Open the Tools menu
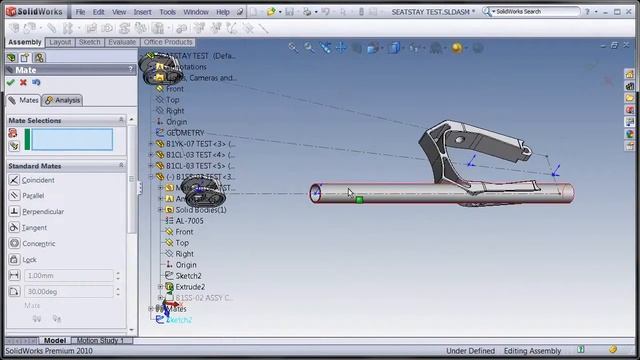Image resolution: width=640 pixels, height=360 pixels. [x=167, y=12]
